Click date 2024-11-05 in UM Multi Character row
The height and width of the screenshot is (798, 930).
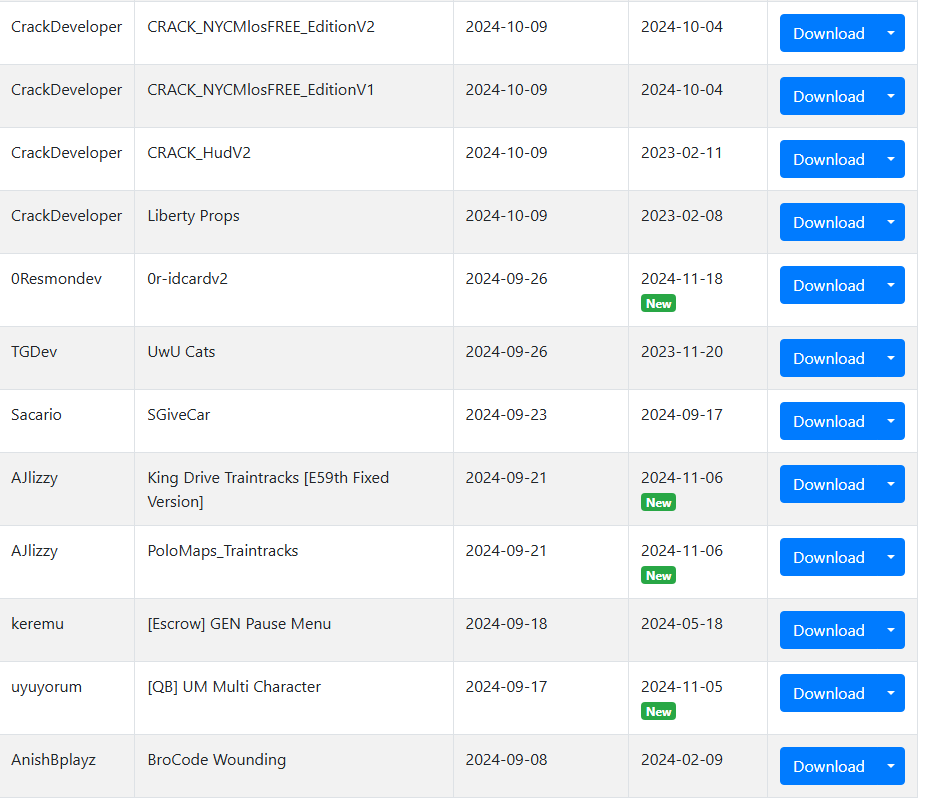coord(682,686)
